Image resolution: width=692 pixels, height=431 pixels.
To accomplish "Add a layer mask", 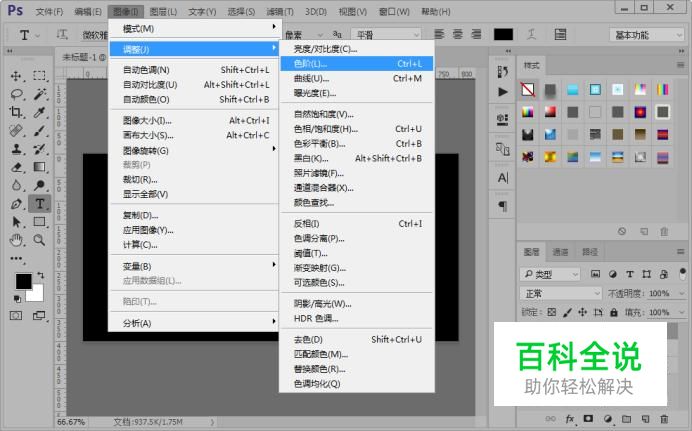I will (588, 418).
